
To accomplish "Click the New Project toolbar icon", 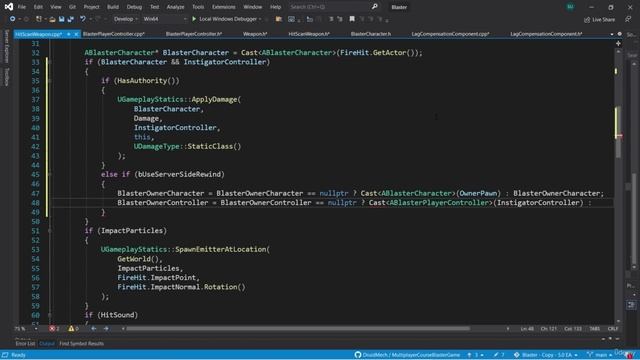I will (x=38, y=19).
